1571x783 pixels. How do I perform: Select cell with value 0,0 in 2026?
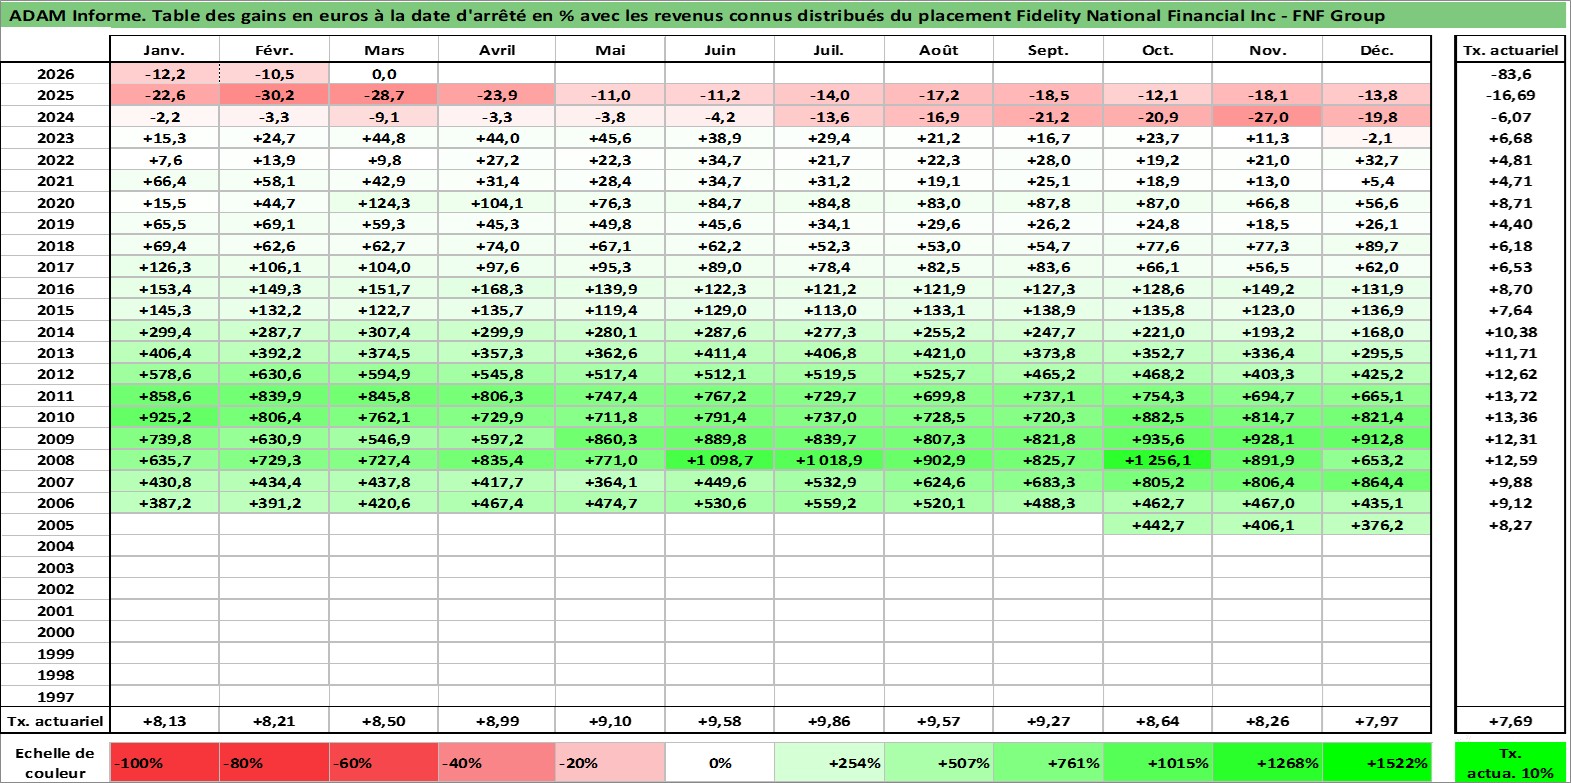pyautogui.click(x=384, y=74)
